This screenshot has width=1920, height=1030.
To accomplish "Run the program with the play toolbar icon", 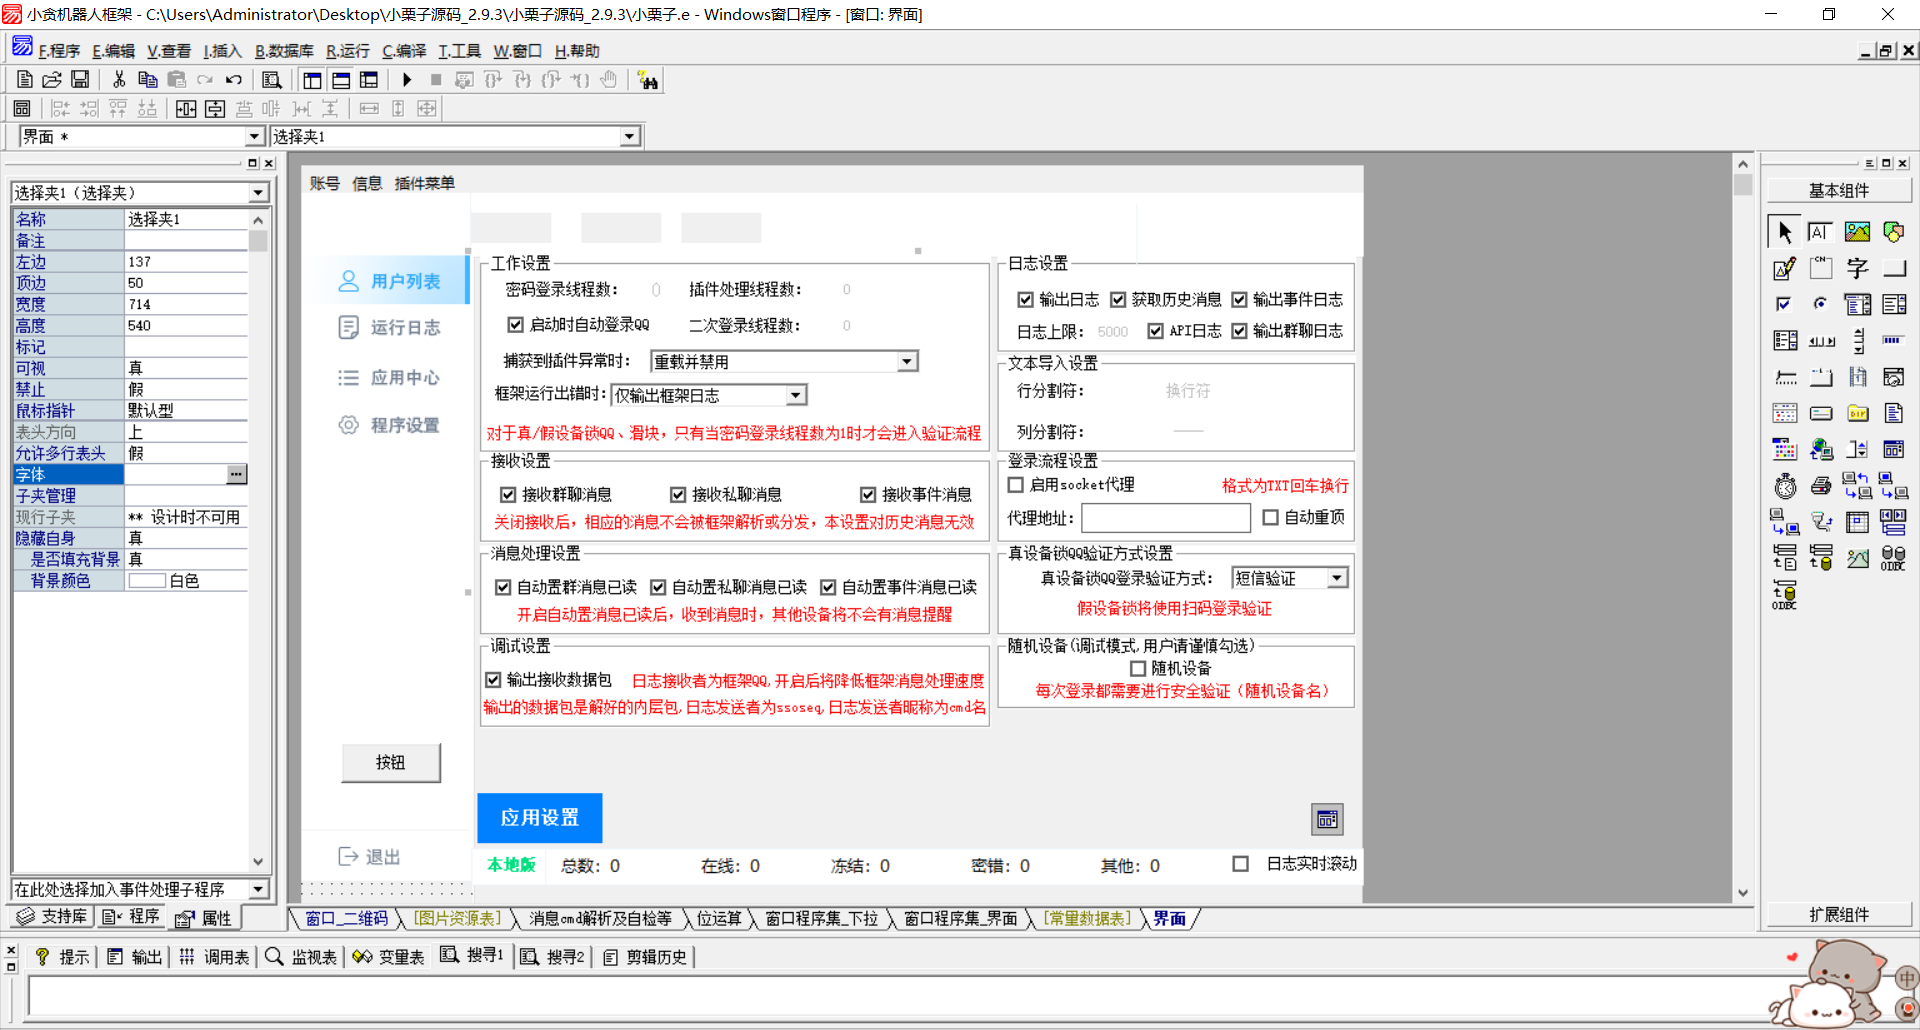I will click(x=407, y=79).
